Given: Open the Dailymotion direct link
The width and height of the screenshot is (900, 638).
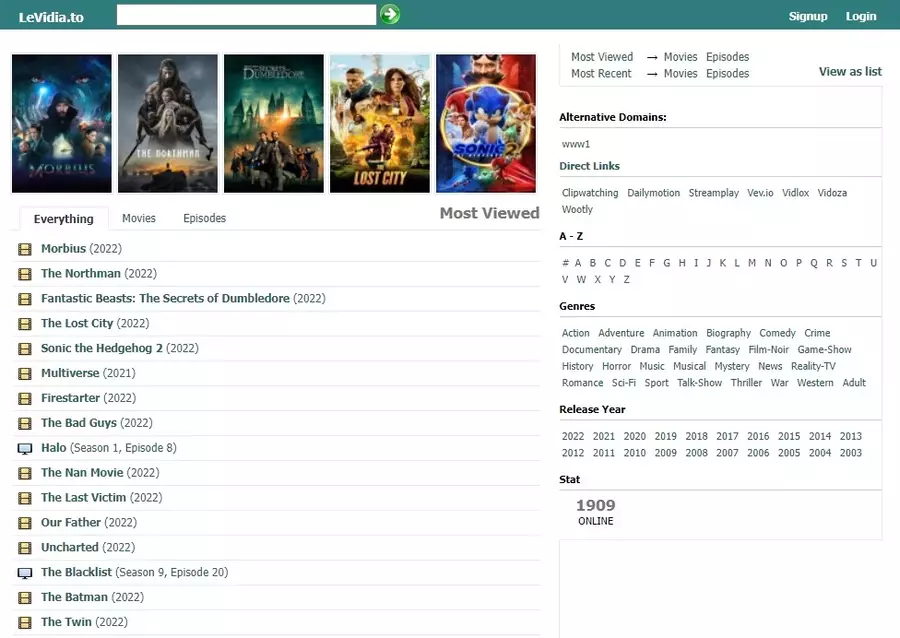Looking at the screenshot, I should point(653,193).
